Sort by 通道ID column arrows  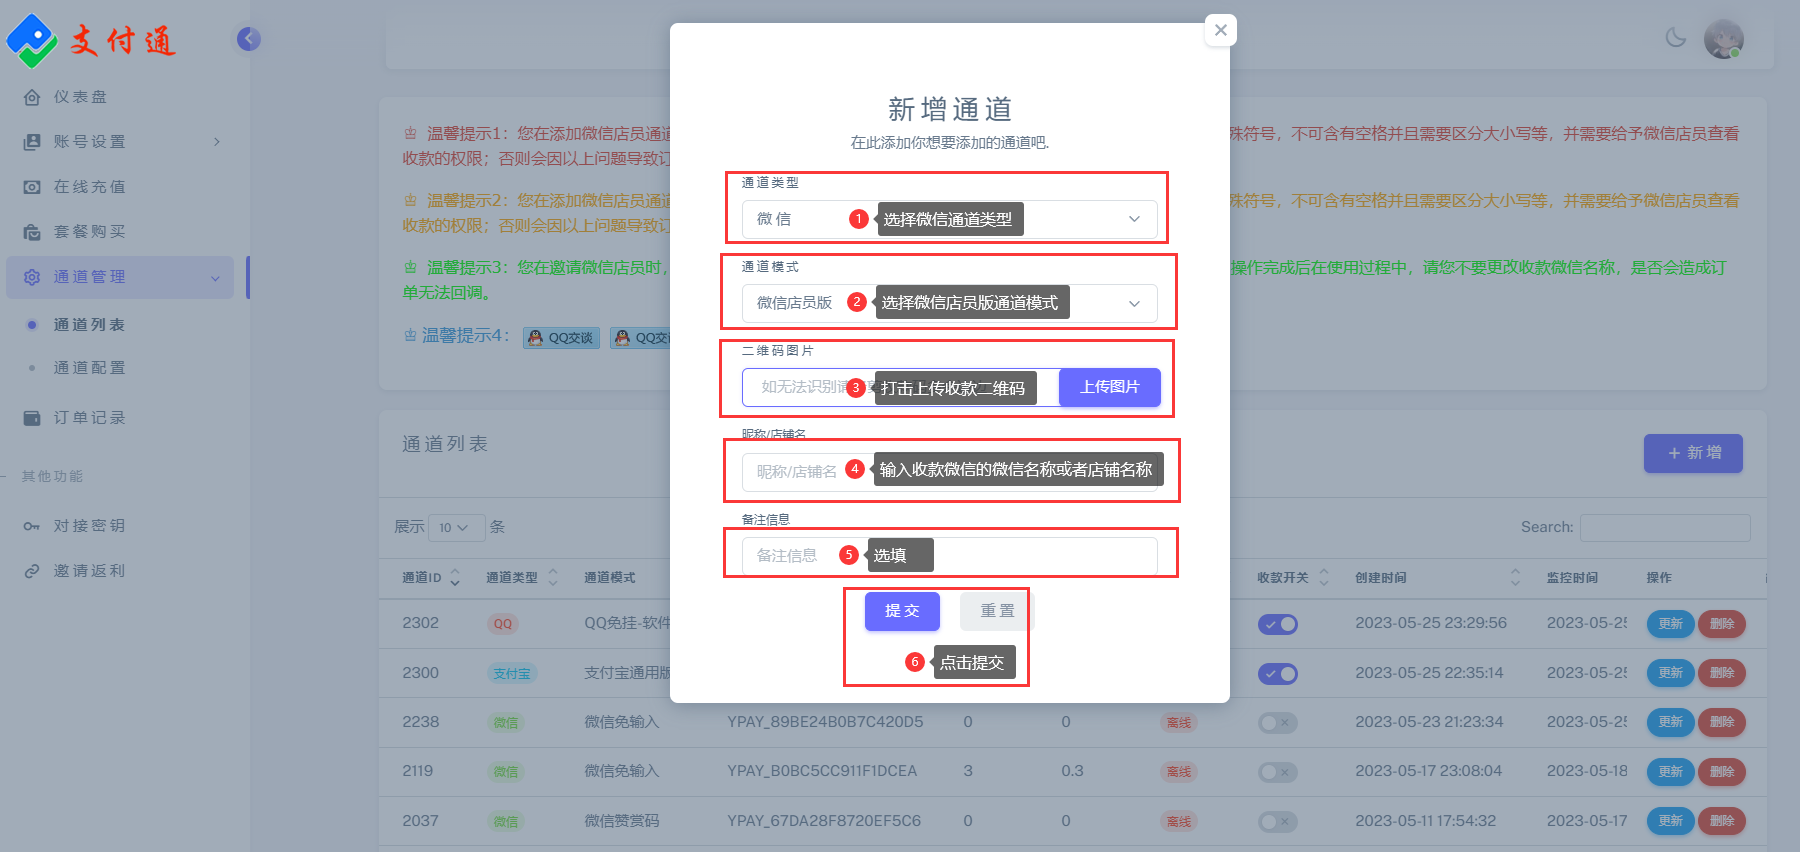click(455, 577)
